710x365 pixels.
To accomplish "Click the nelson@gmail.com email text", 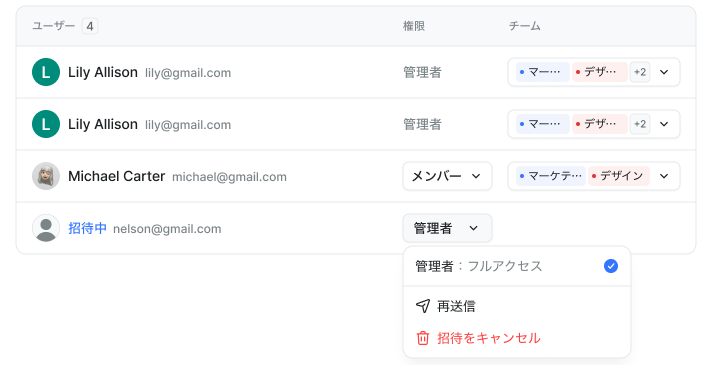I will [x=167, y=229].
